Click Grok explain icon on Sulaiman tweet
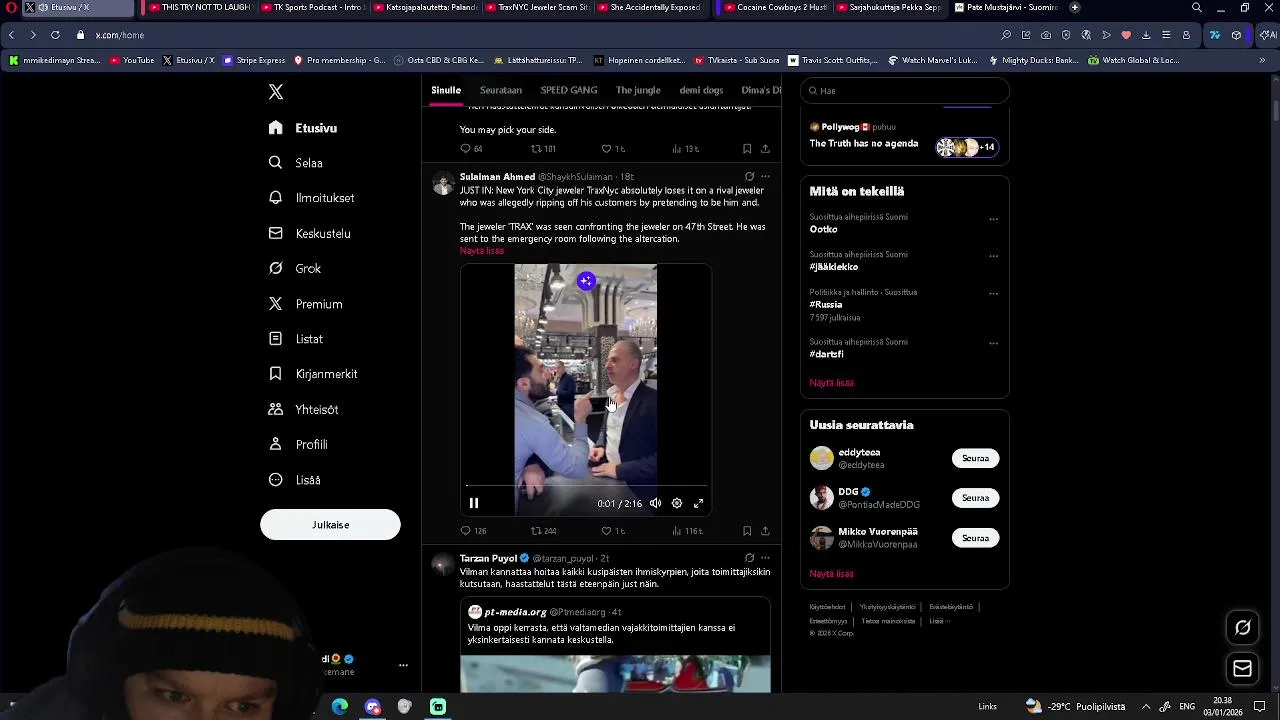Screen dimensions: 1280x720 pos(749,176)
